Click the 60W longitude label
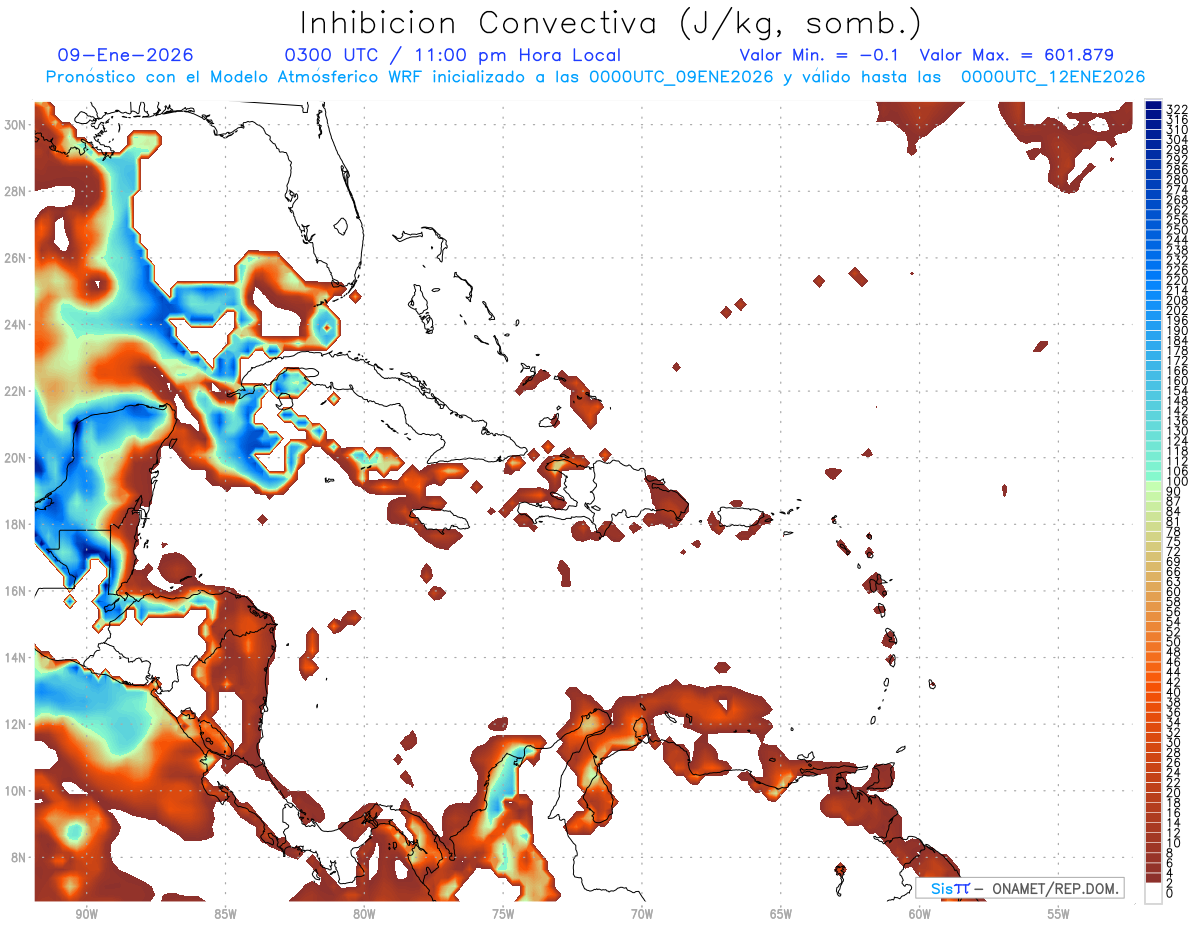 click(x=920, y=915)
